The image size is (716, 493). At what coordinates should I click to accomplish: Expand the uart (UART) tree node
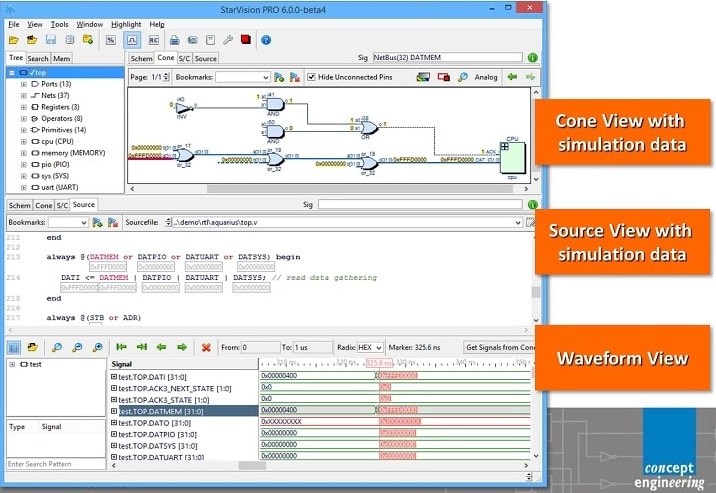click(23, 188)
